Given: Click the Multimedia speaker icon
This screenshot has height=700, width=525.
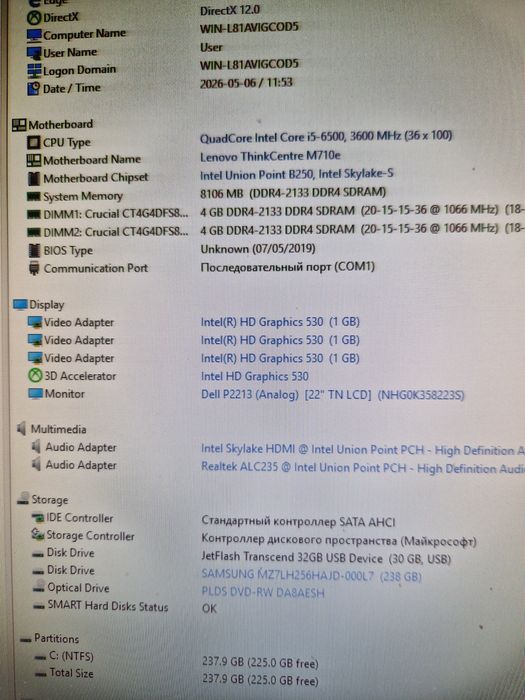Looking at the screenshot, I should point(22,429).
